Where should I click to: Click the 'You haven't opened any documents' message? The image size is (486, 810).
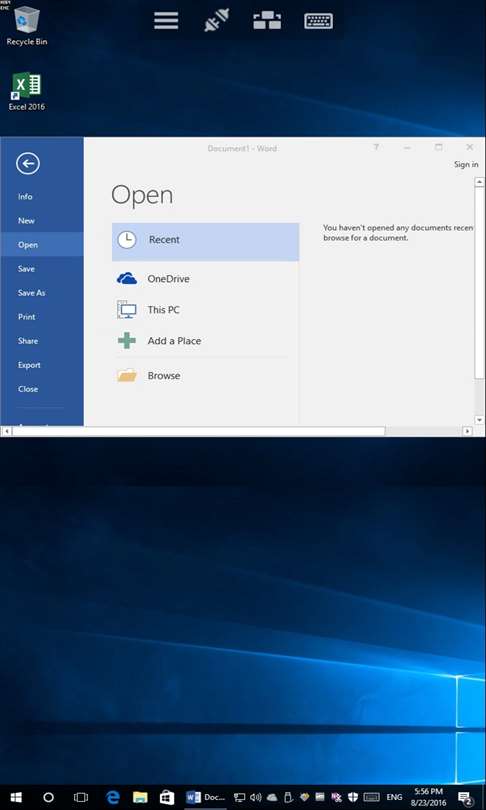pyautogui.click(x=399, y=233)
